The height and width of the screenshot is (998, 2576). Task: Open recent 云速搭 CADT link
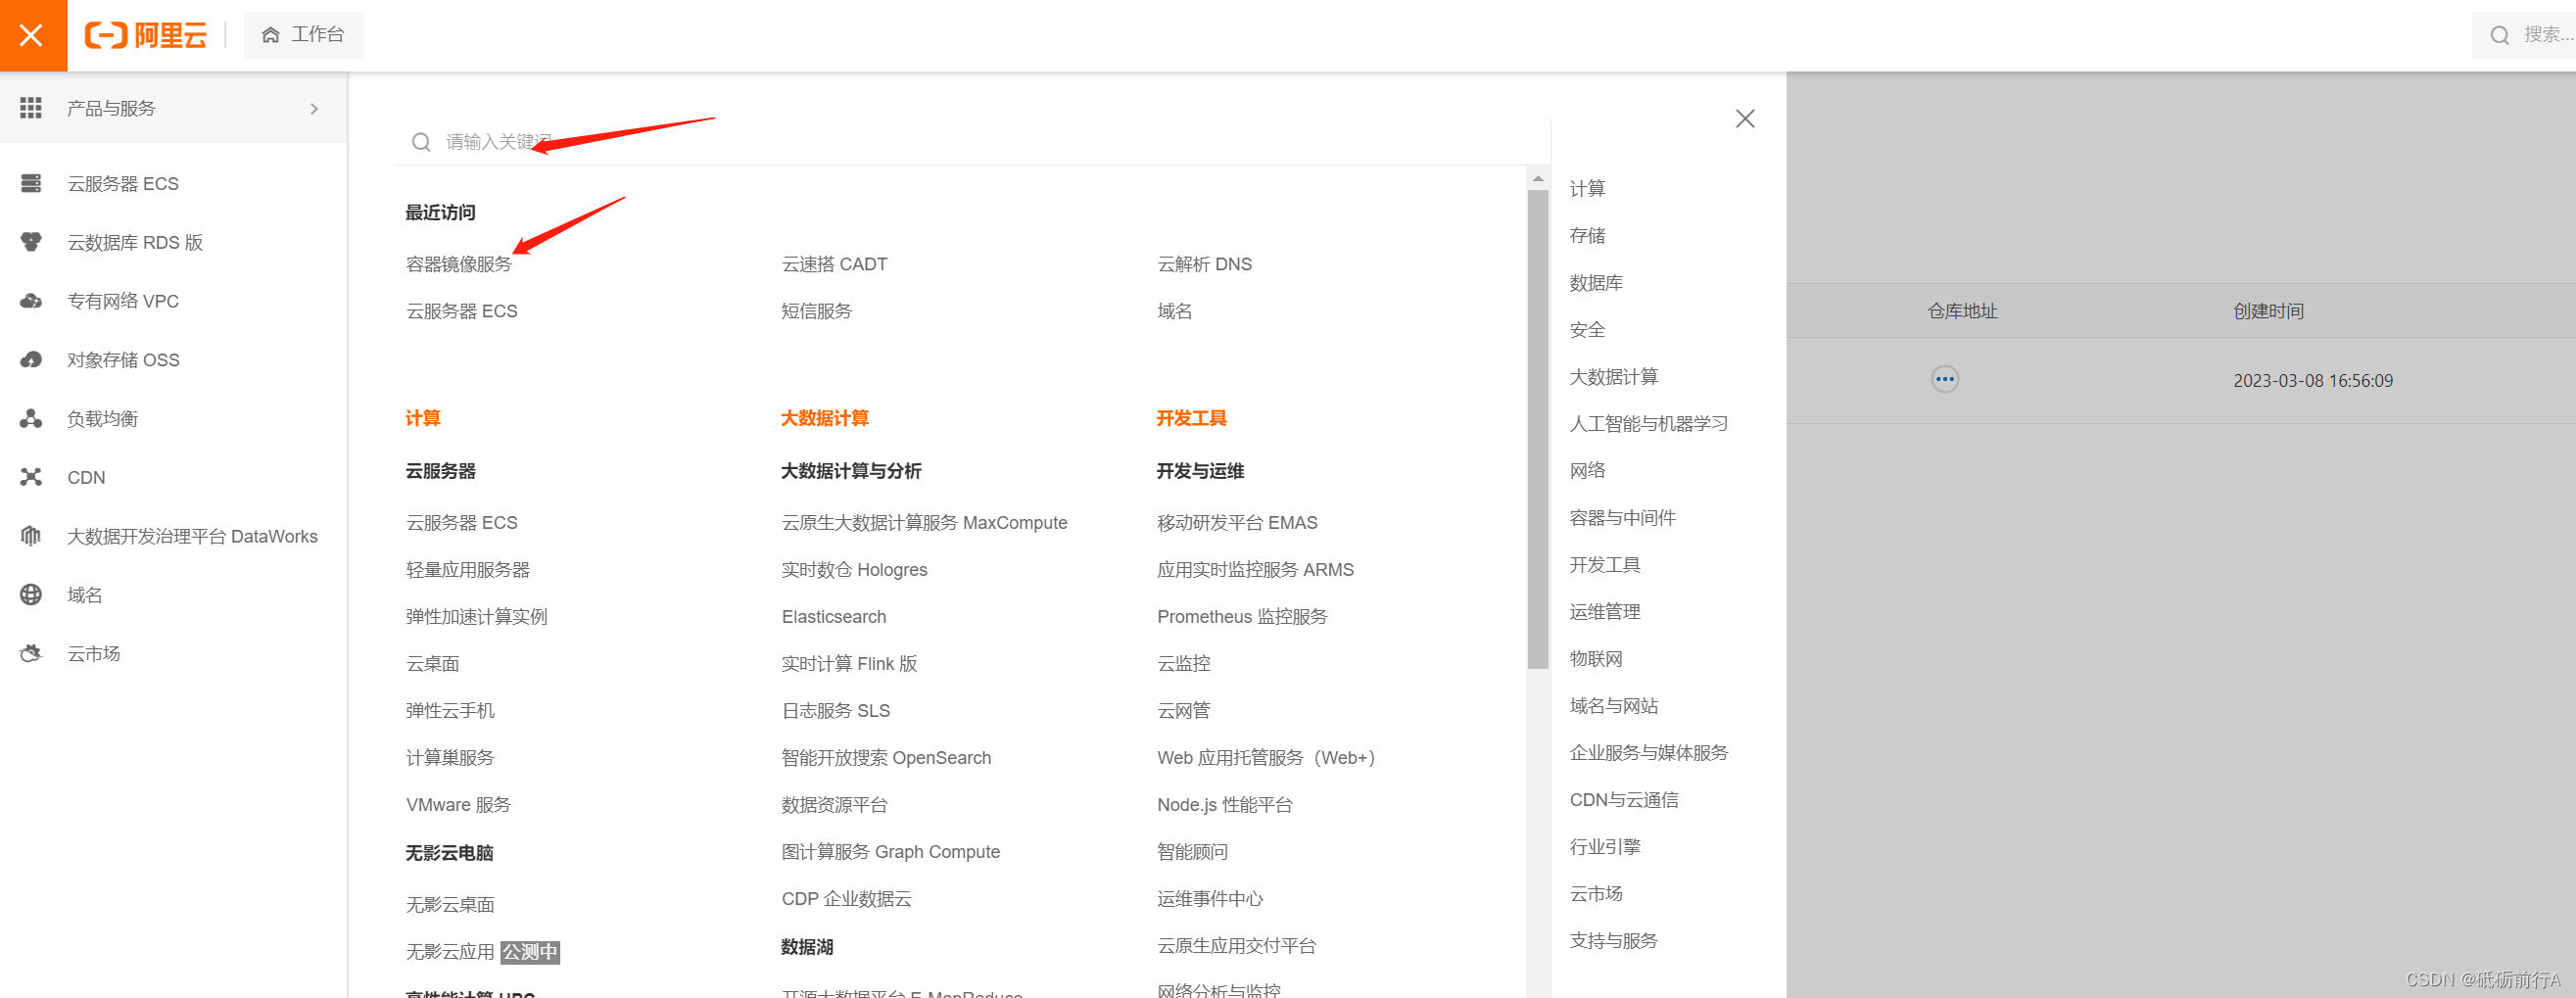834,264
